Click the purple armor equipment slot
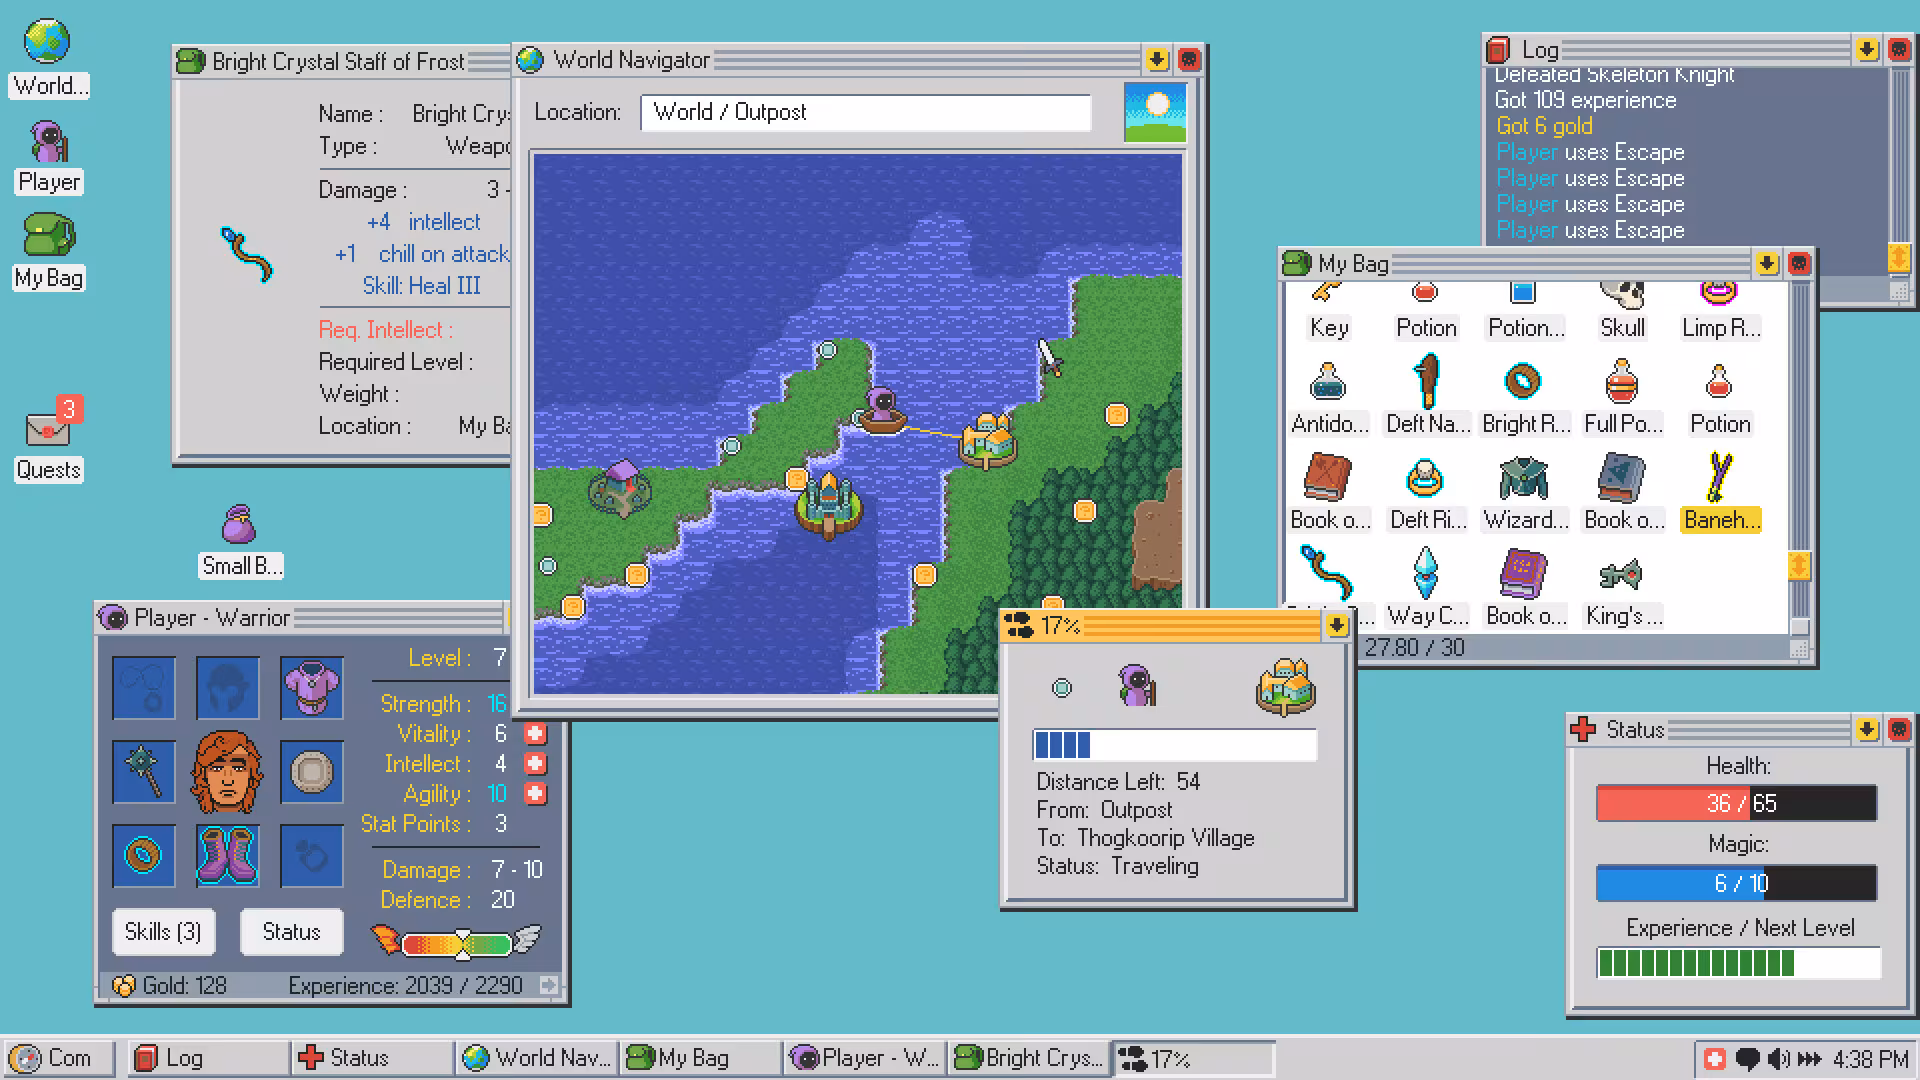1920x1080 pixels. pyautogui.click(x=312, y=688)
